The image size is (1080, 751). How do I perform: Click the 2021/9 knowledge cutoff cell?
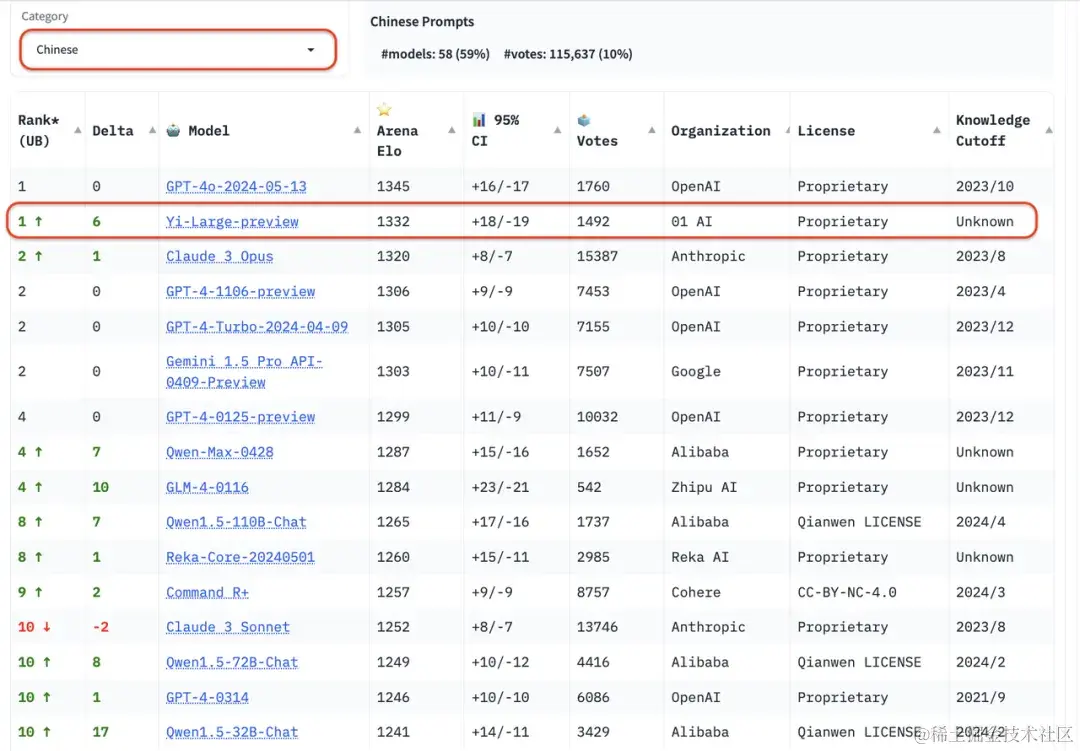981,697
